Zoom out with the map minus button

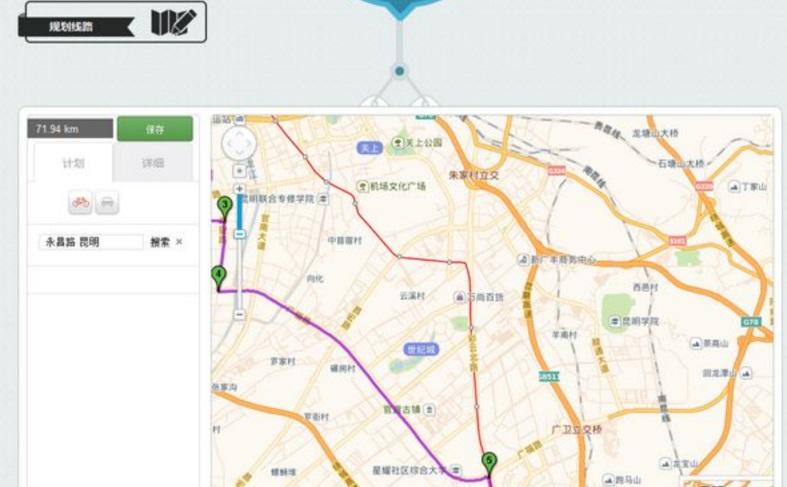pyautogui.click(x=240, y=314)
